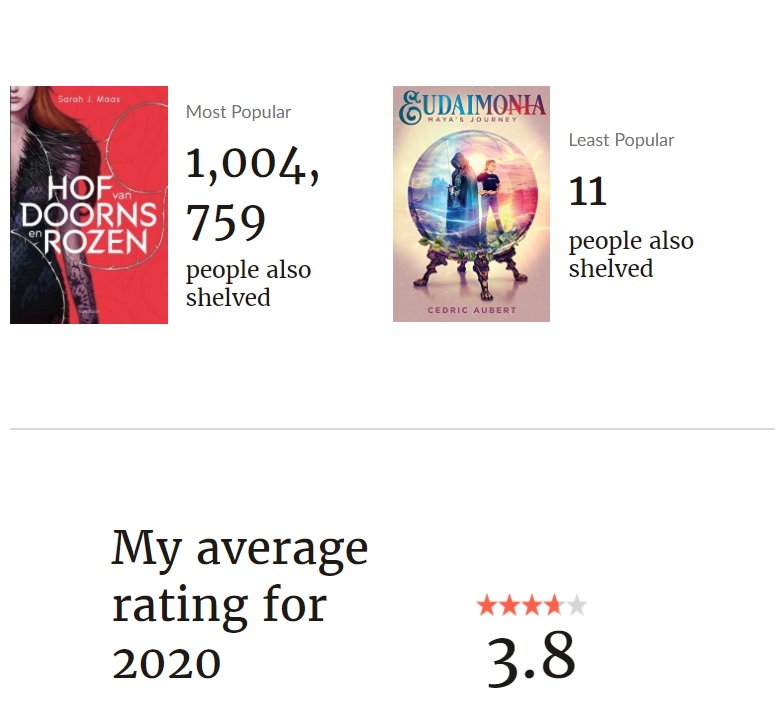Click the Eudaimonia title on the cover
The height and width of the screenshot is (712, 782).
(x=471, y=105)
